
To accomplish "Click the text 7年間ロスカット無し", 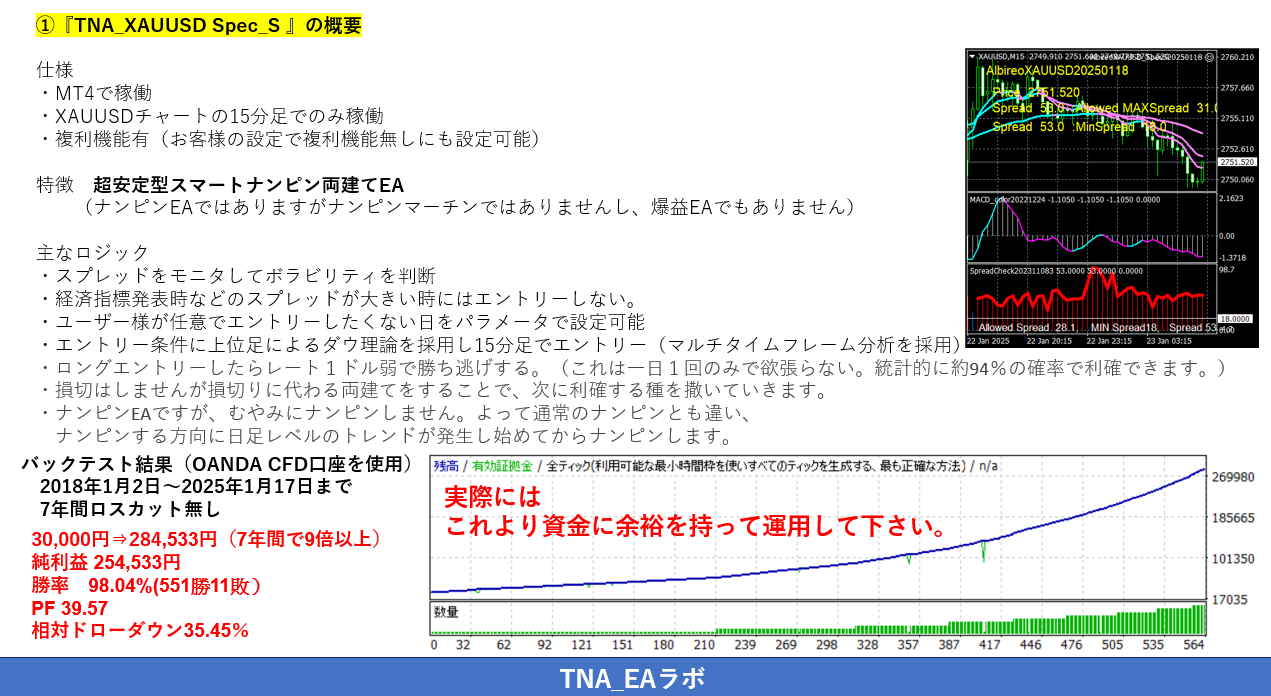I will click(x=129, y=510).
